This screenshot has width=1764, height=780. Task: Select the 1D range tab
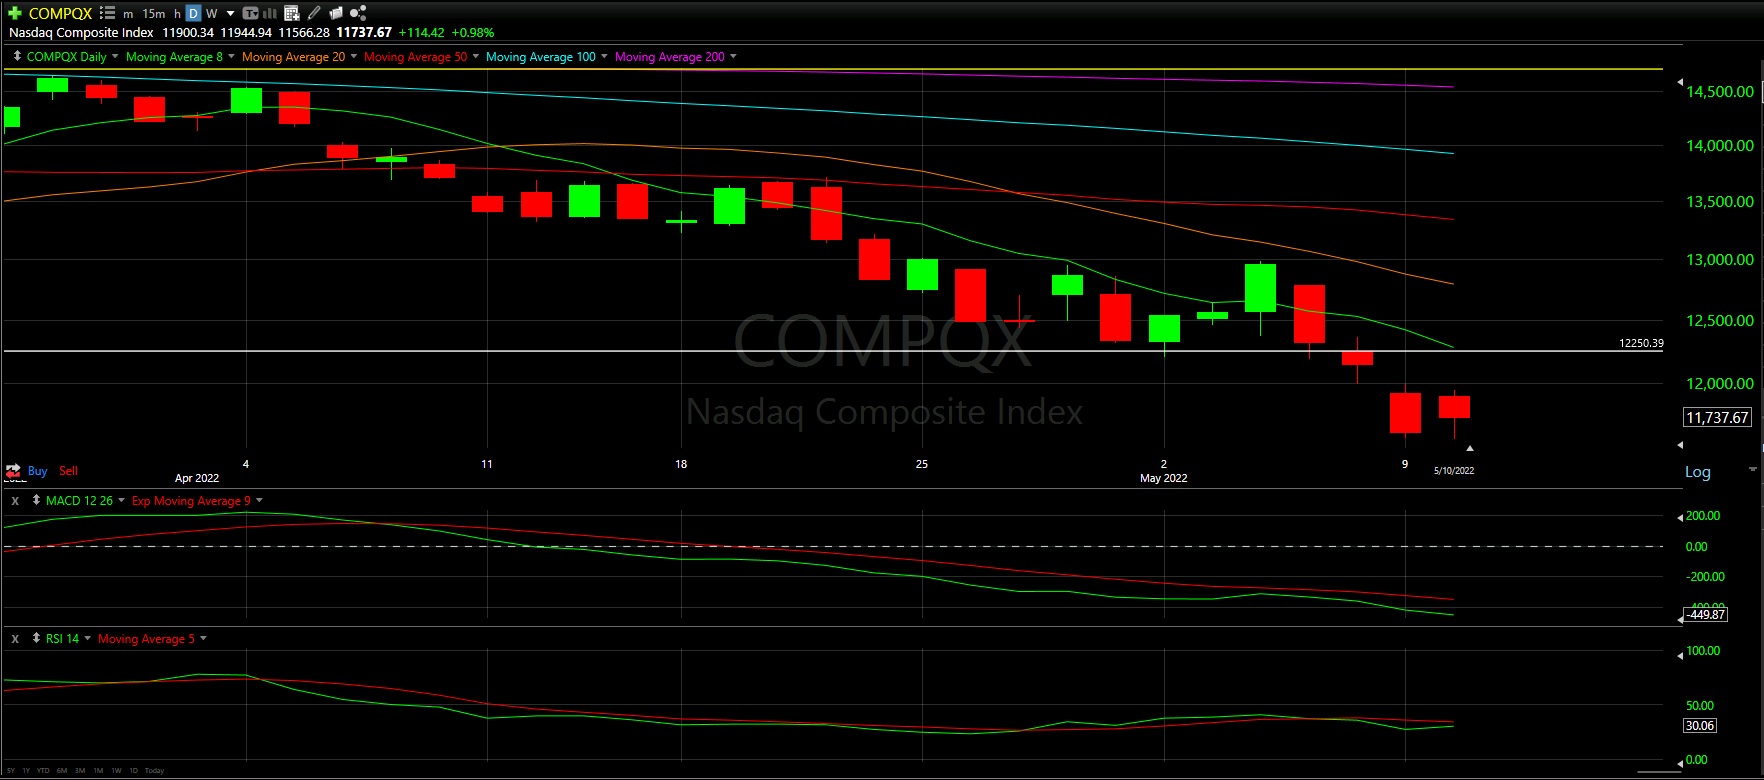[x=134, y=771]
